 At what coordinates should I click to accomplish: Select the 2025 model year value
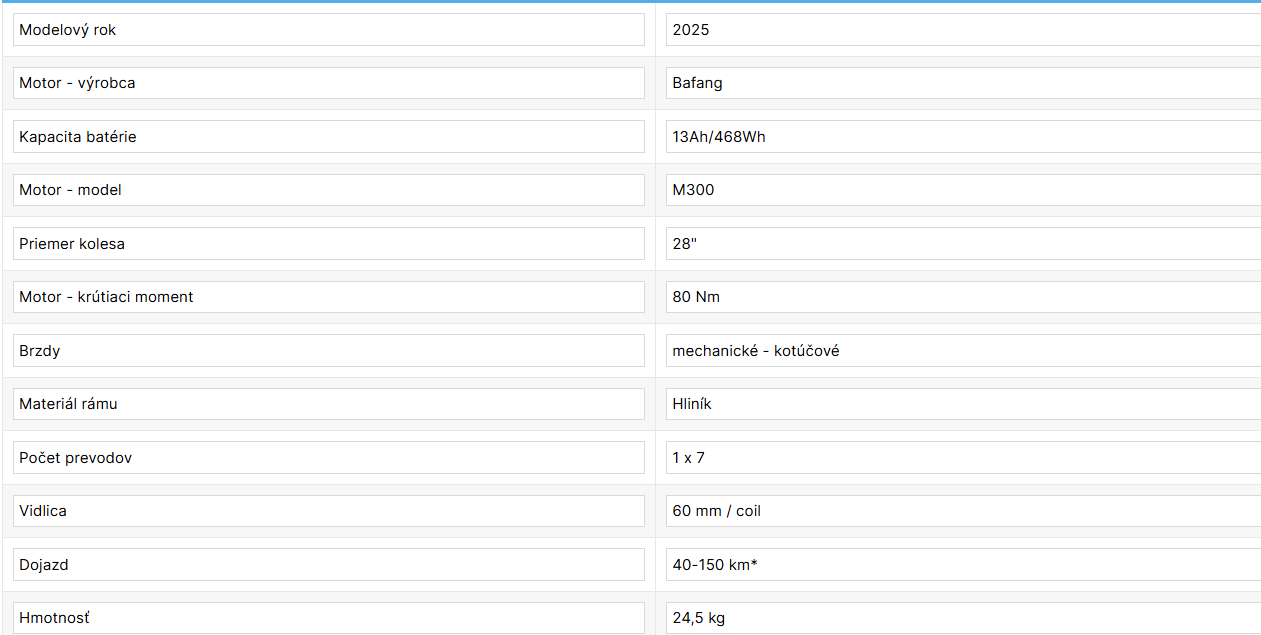point(962,30)
